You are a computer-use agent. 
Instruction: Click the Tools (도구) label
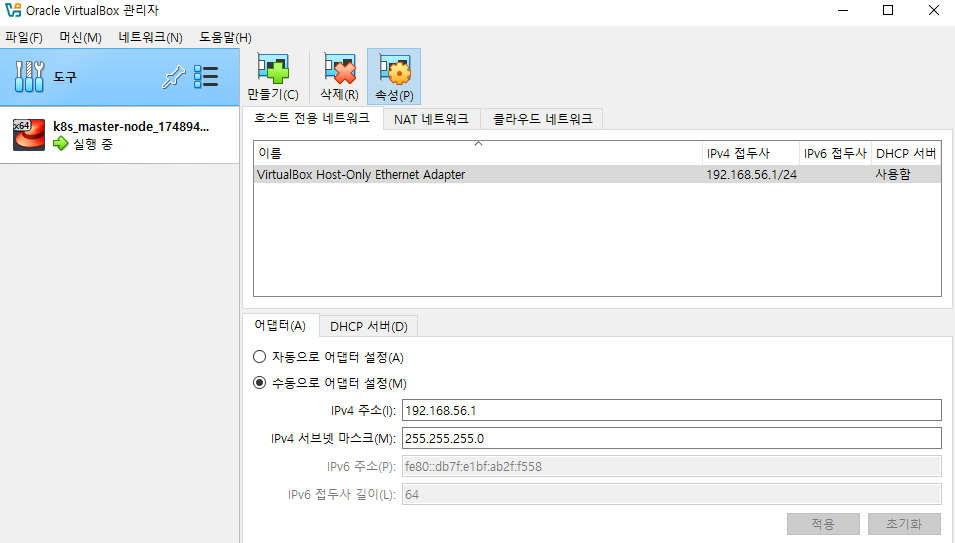(x=65, y=77)
